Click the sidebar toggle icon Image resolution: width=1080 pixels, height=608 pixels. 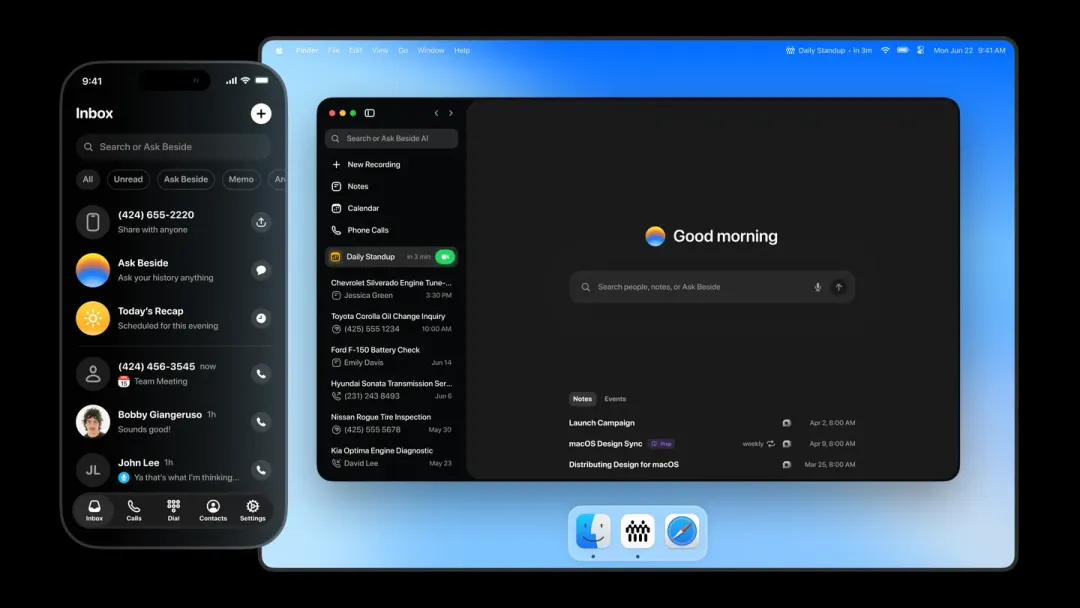370,113
